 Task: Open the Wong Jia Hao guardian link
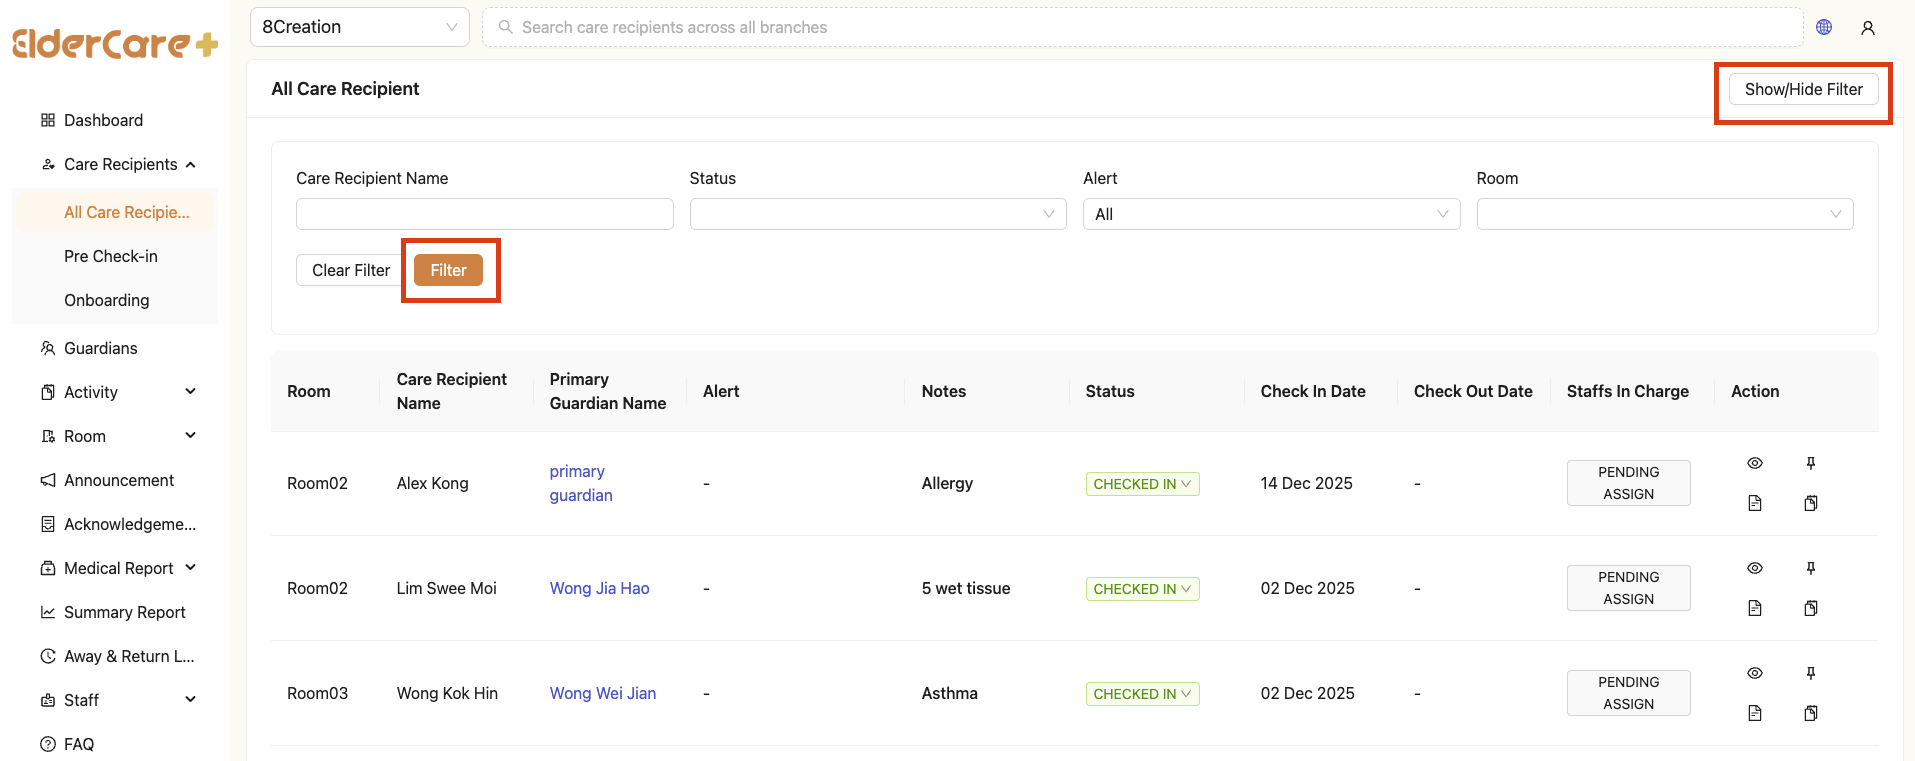click(599, 588)
